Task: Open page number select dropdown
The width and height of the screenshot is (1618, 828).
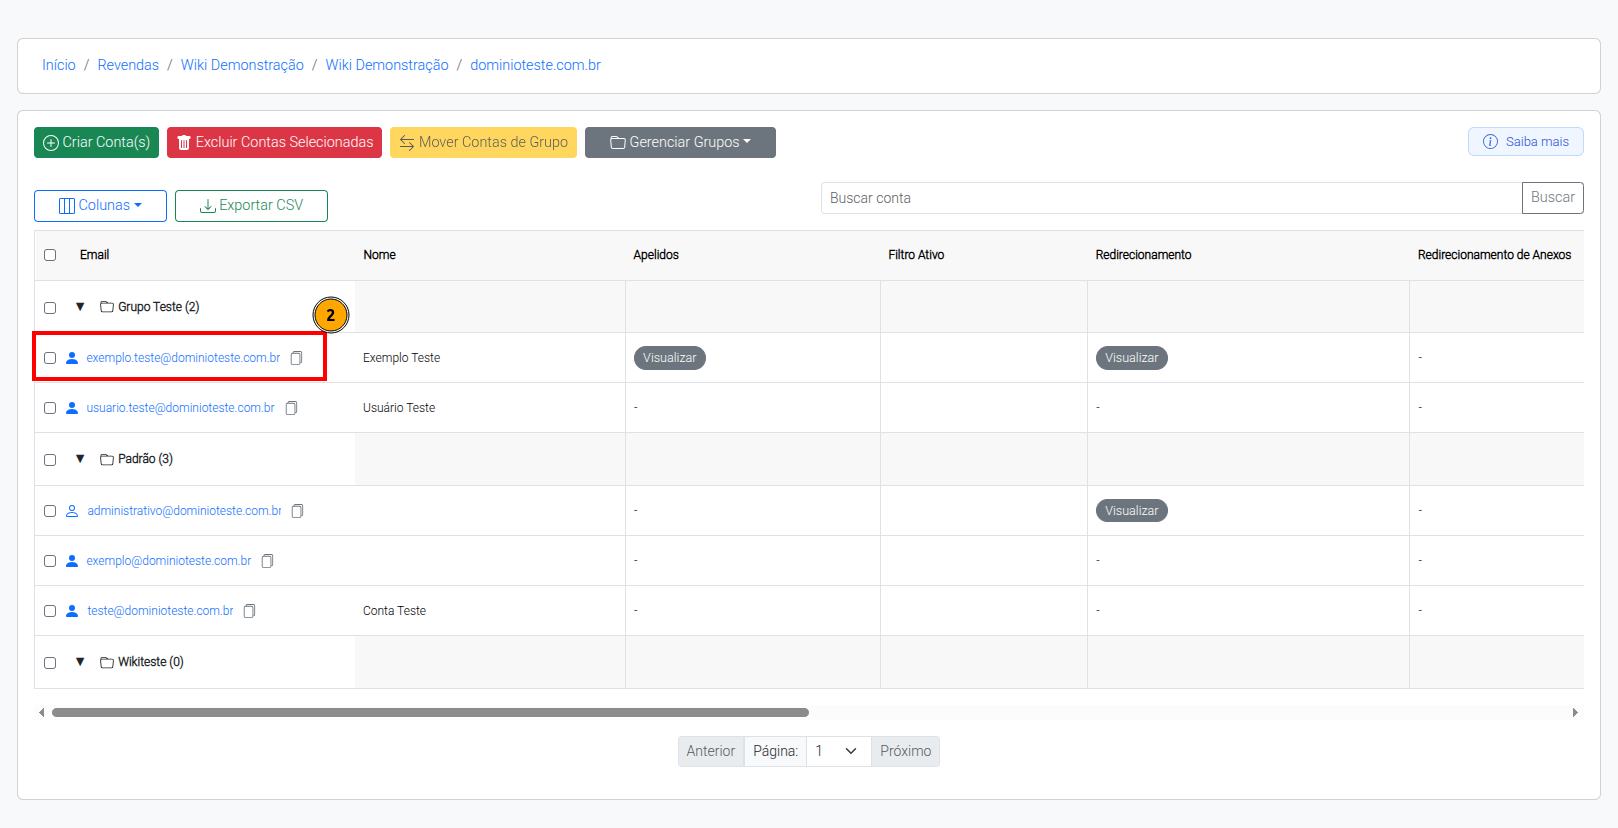Action: tap(838, 751)
